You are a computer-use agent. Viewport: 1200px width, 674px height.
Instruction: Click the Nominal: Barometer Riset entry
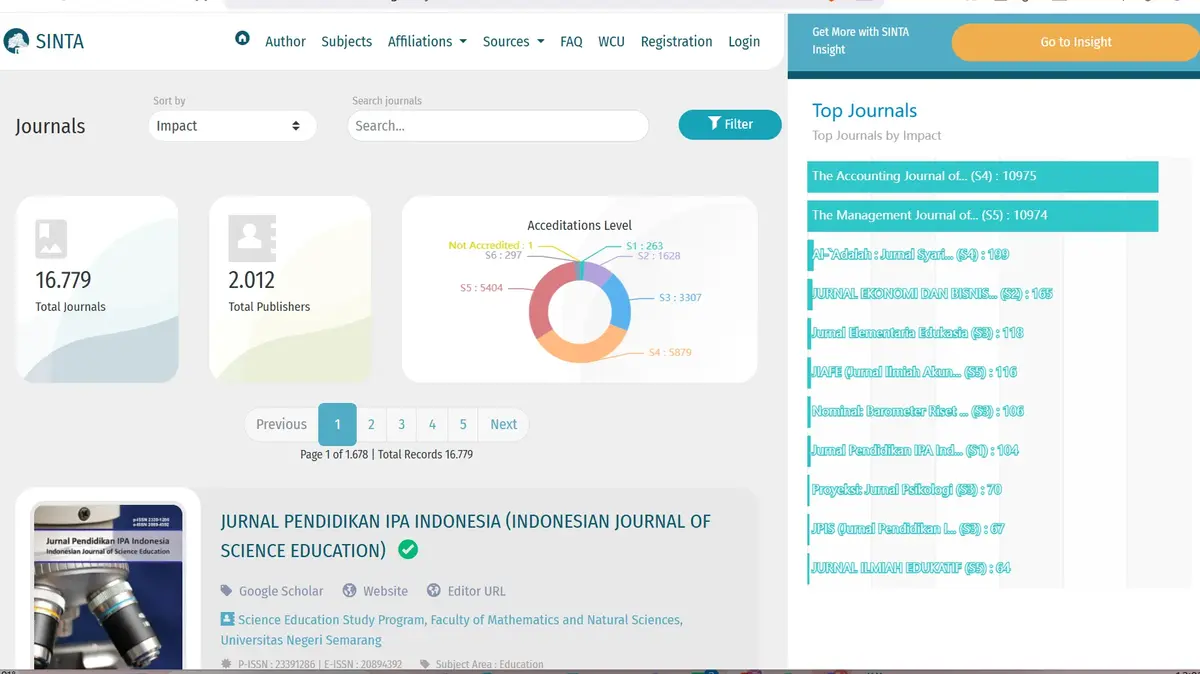point(916,411)
